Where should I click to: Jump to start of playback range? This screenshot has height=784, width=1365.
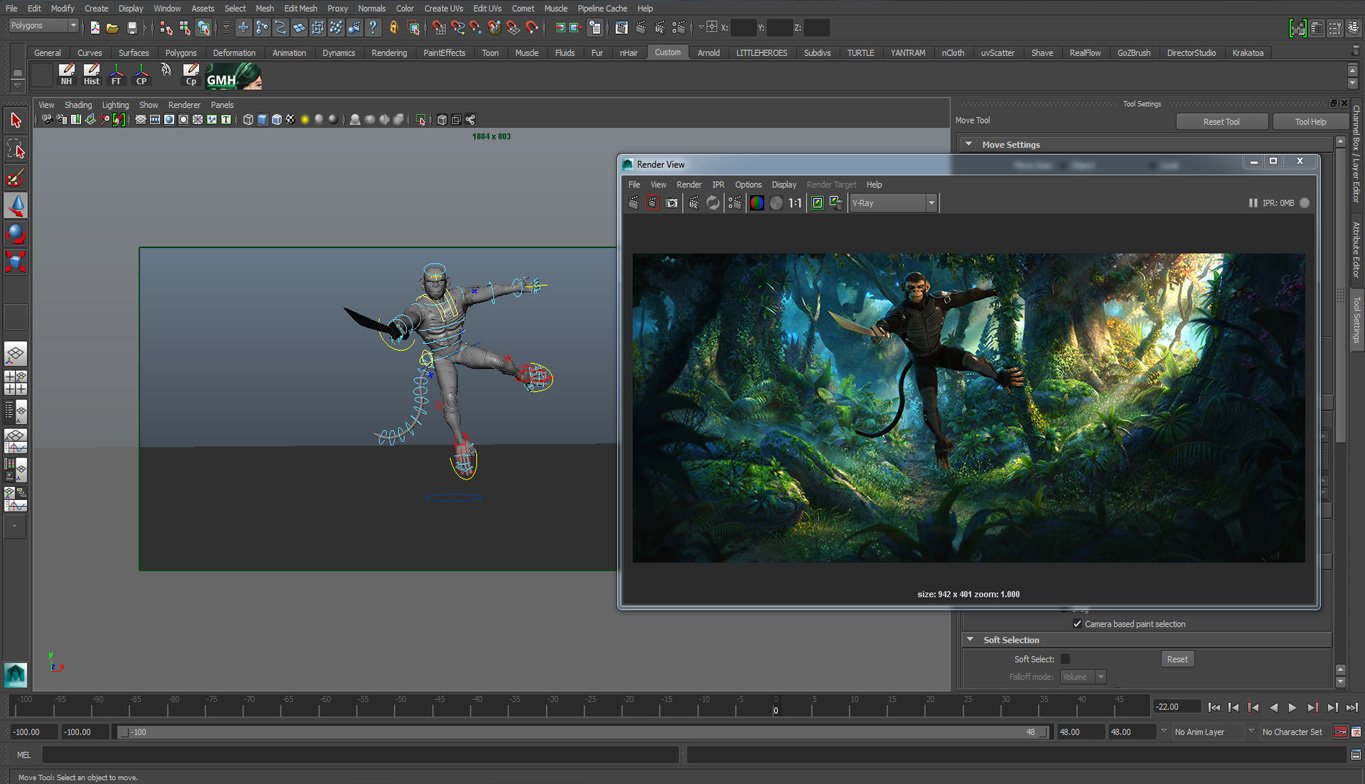coord(1213,707)
